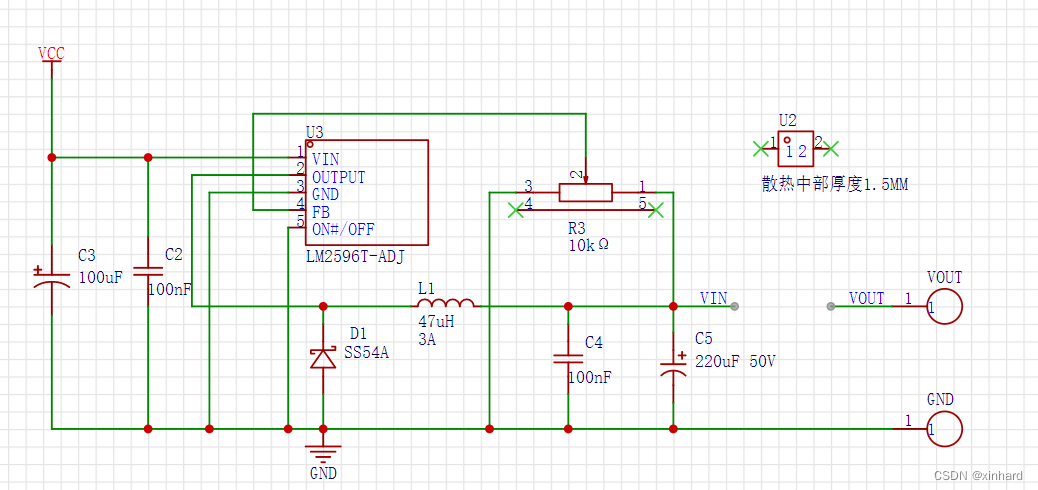
Task: Click the U3 designator label
Action: coord(315,132)
